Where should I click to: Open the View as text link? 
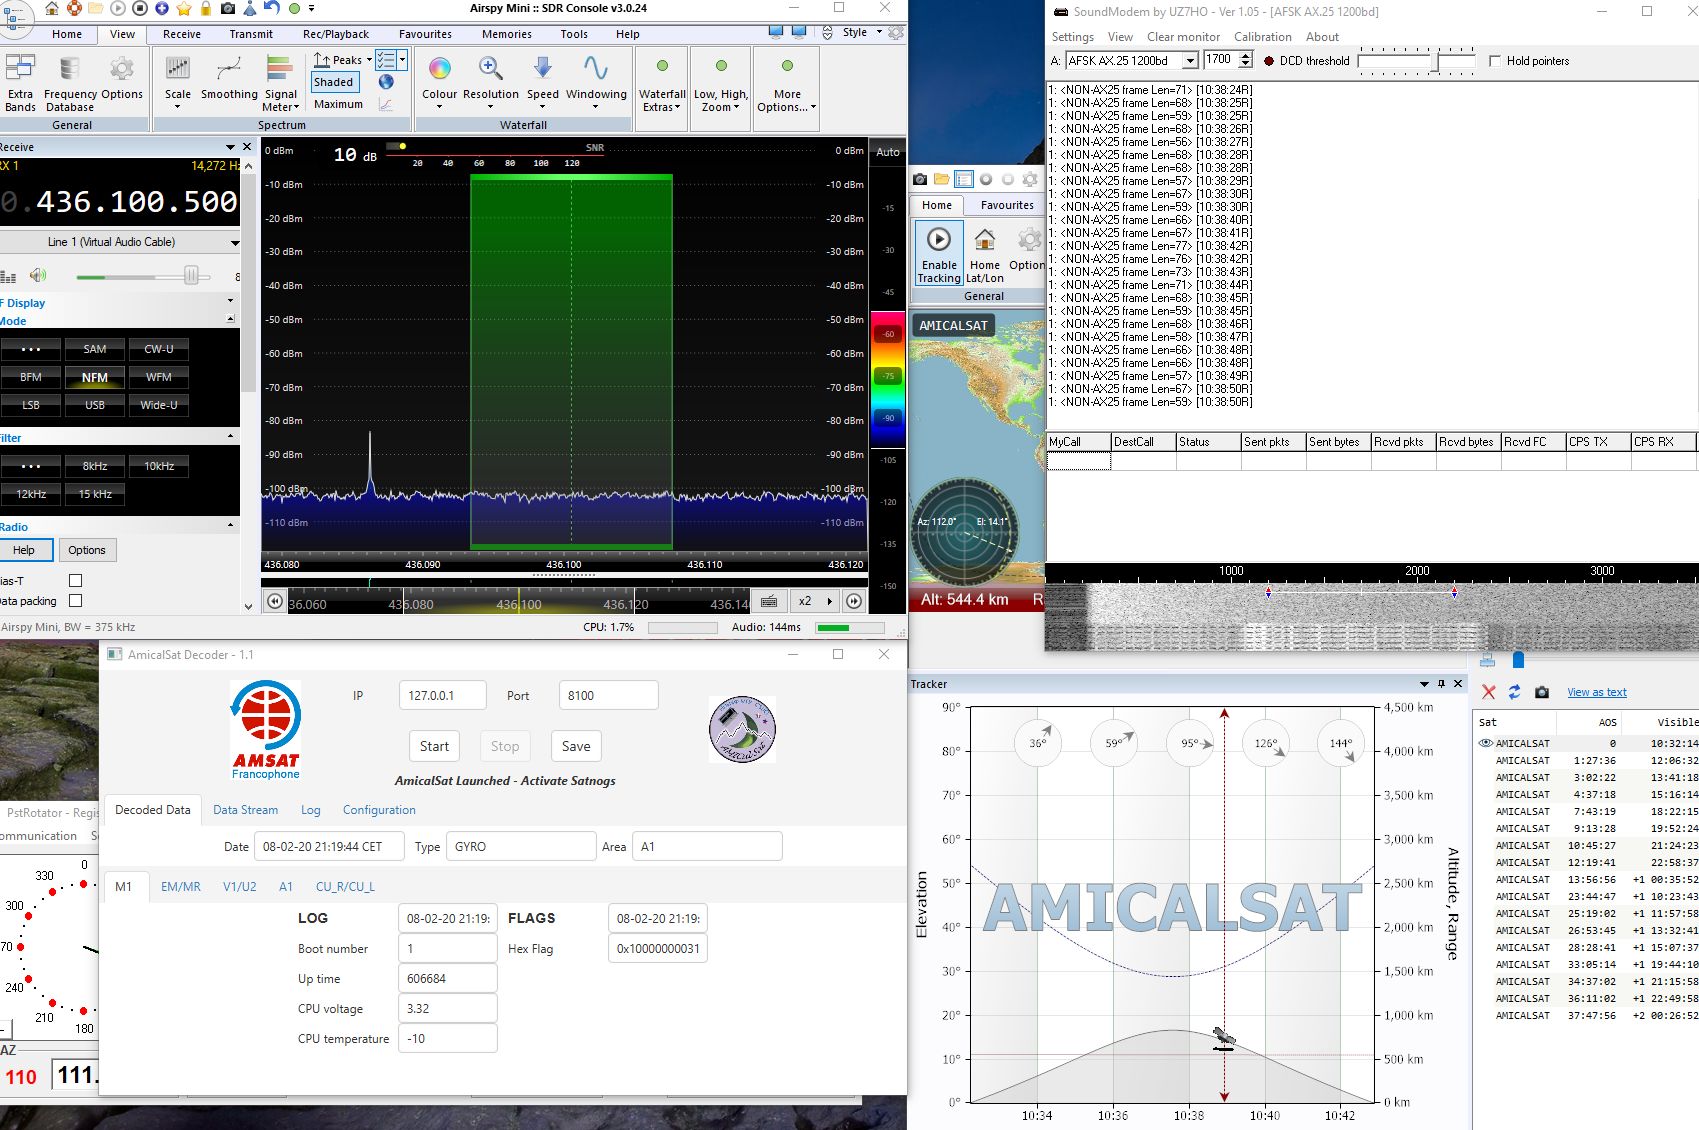point(1596,691)
